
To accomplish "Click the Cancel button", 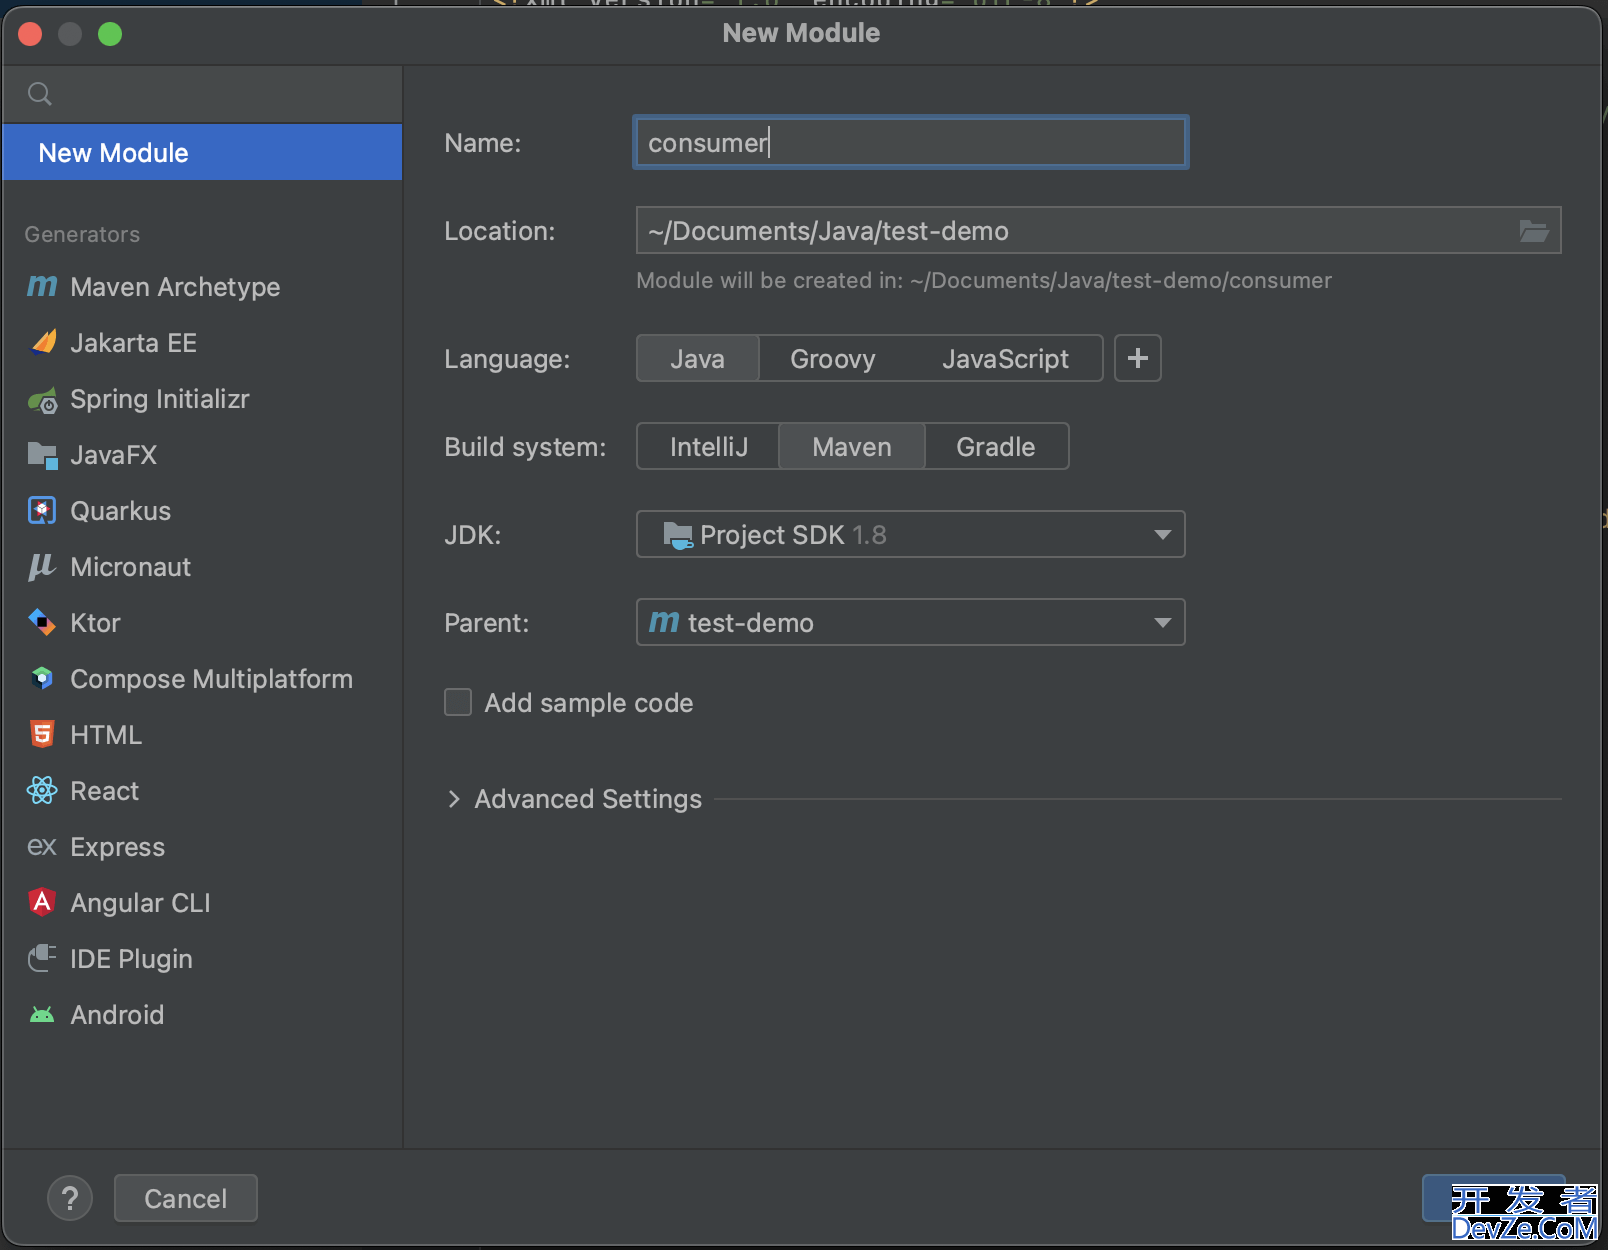I will (186, 1198).
